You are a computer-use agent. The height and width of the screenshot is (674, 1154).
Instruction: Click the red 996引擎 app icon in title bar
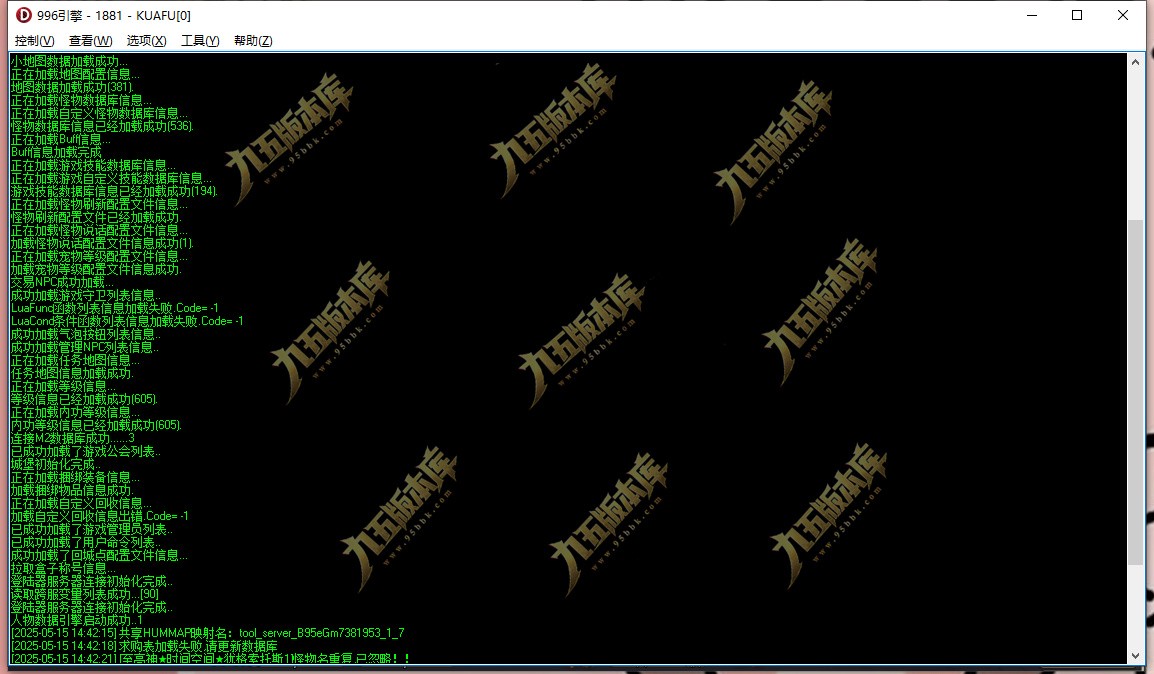[x=24, y=15]
